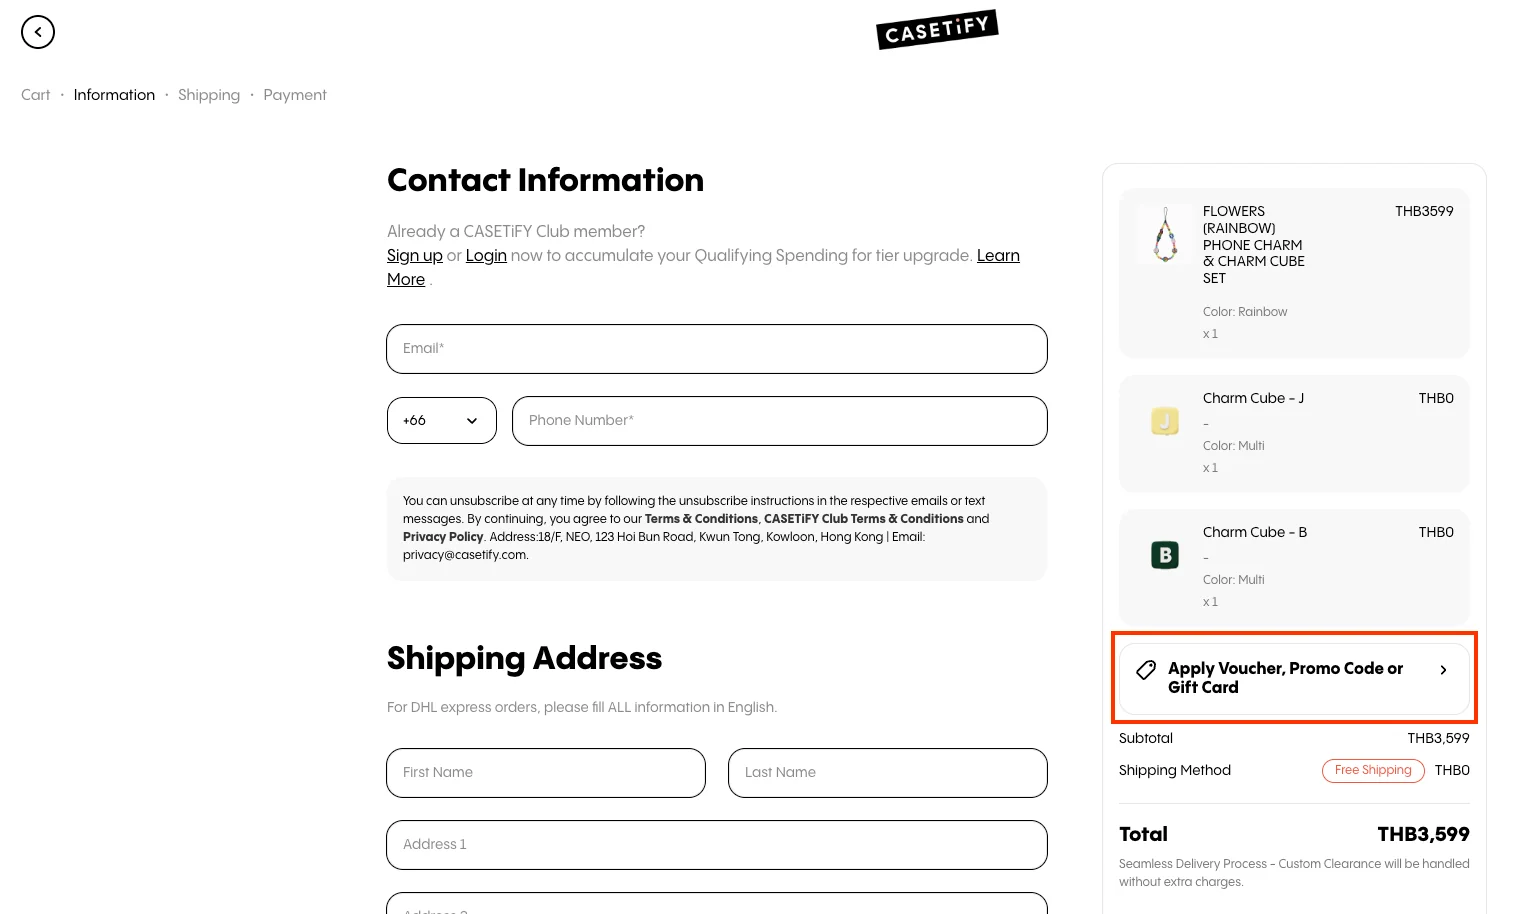Click the circular back arrow icon
Image resolution: width=1519 pixels, height=914 pixels.
(38, 31)
